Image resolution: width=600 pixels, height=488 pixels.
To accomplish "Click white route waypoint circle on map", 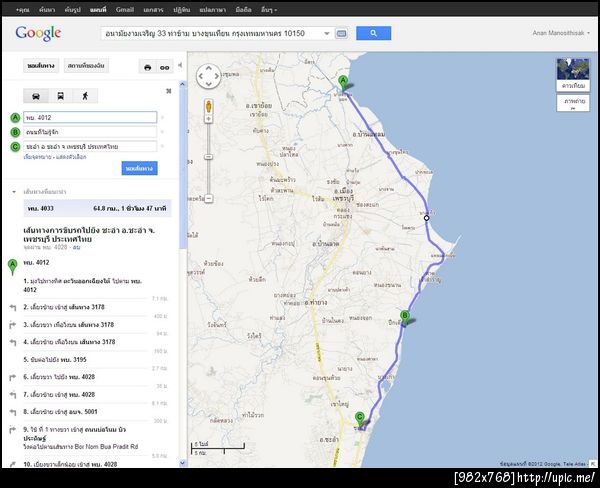I will (x=426, y=218).
